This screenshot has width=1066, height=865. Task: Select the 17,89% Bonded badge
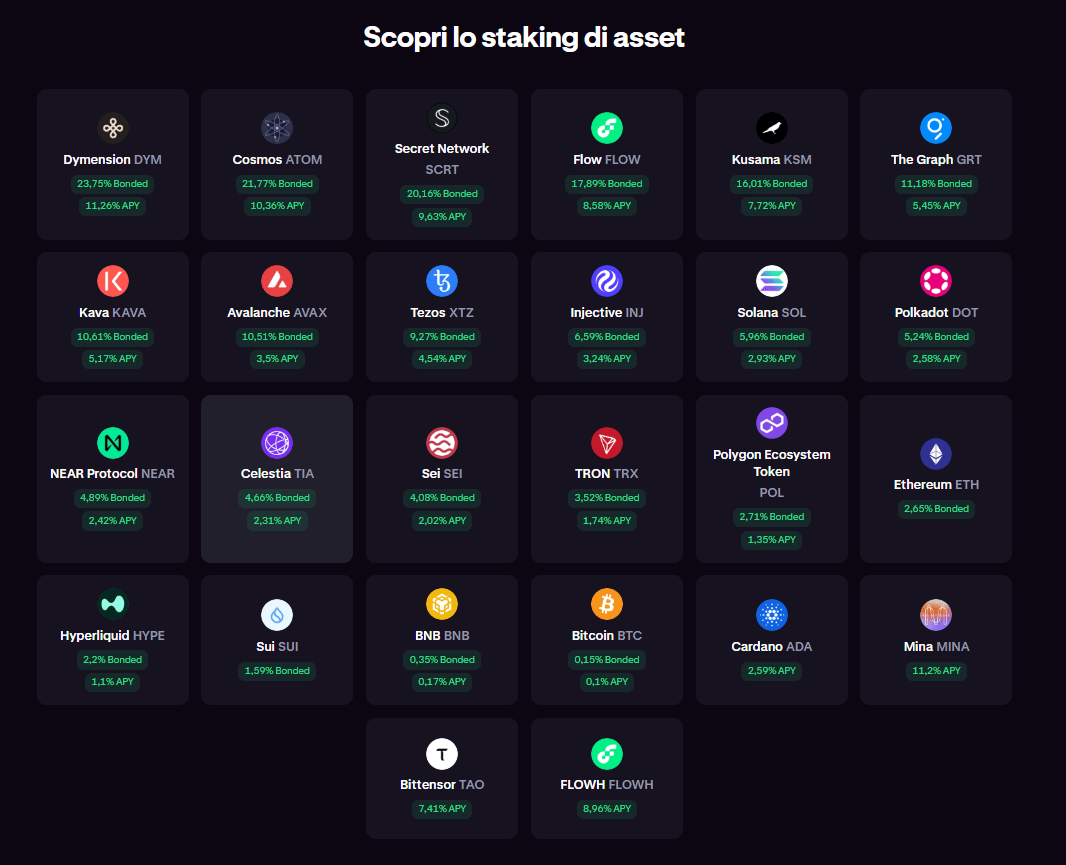click(607, 184)
